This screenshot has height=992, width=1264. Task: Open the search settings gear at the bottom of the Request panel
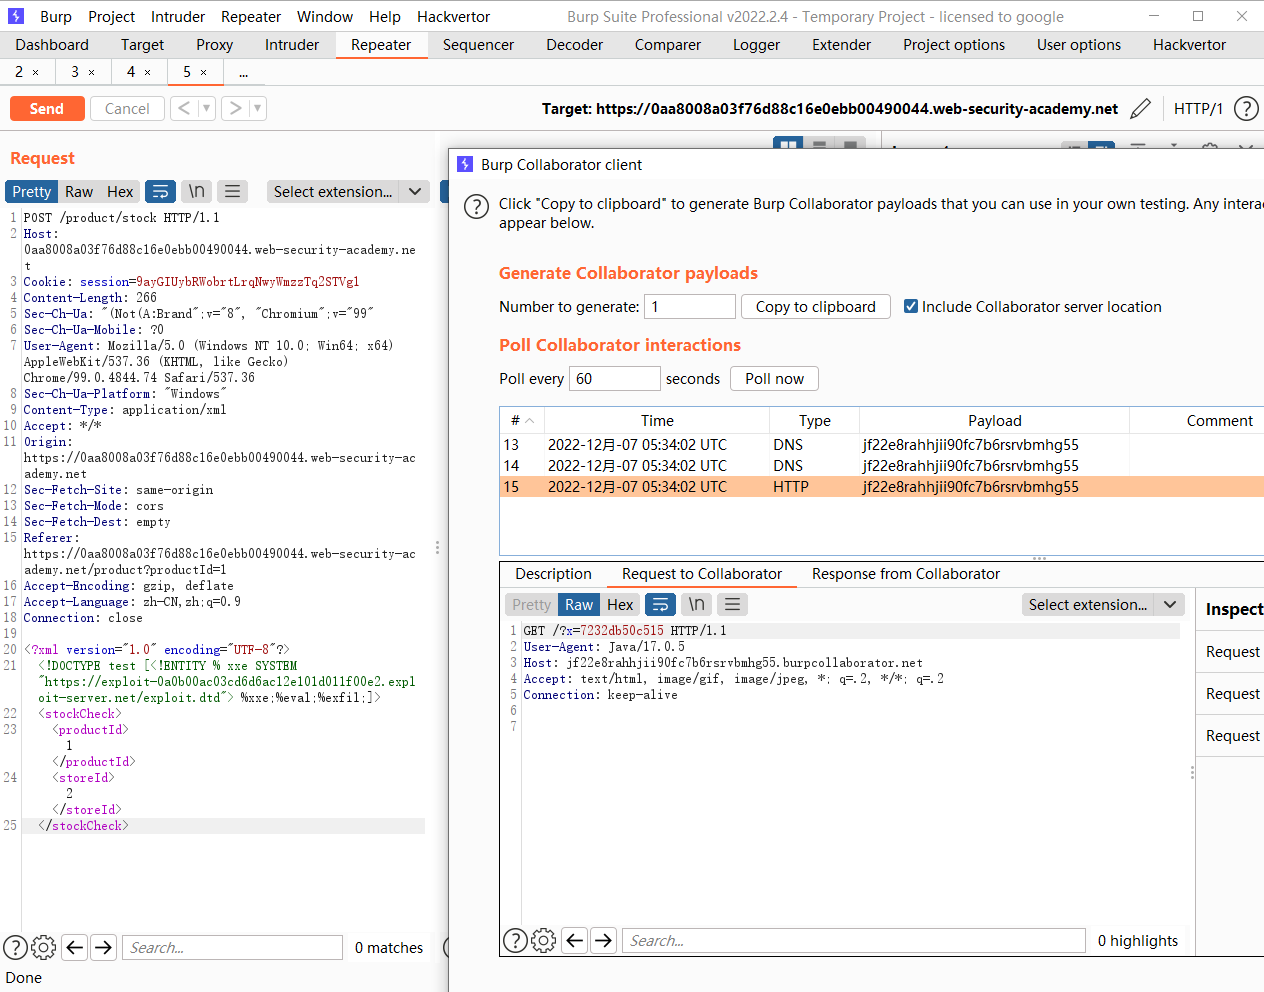click(43, 947)
